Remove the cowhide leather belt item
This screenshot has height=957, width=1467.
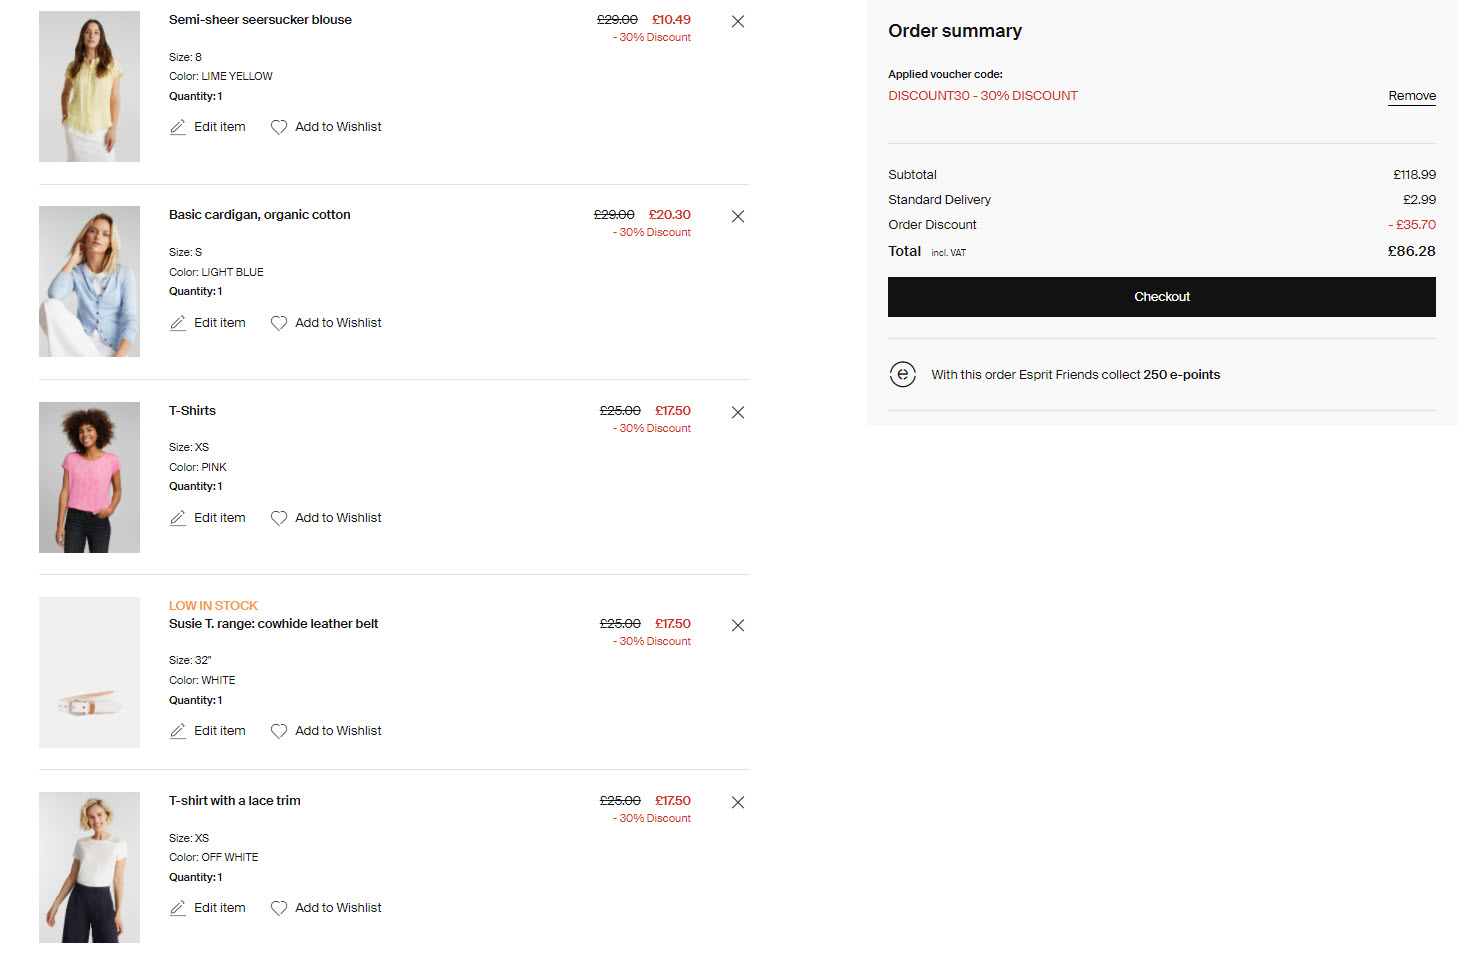[738, 625]
